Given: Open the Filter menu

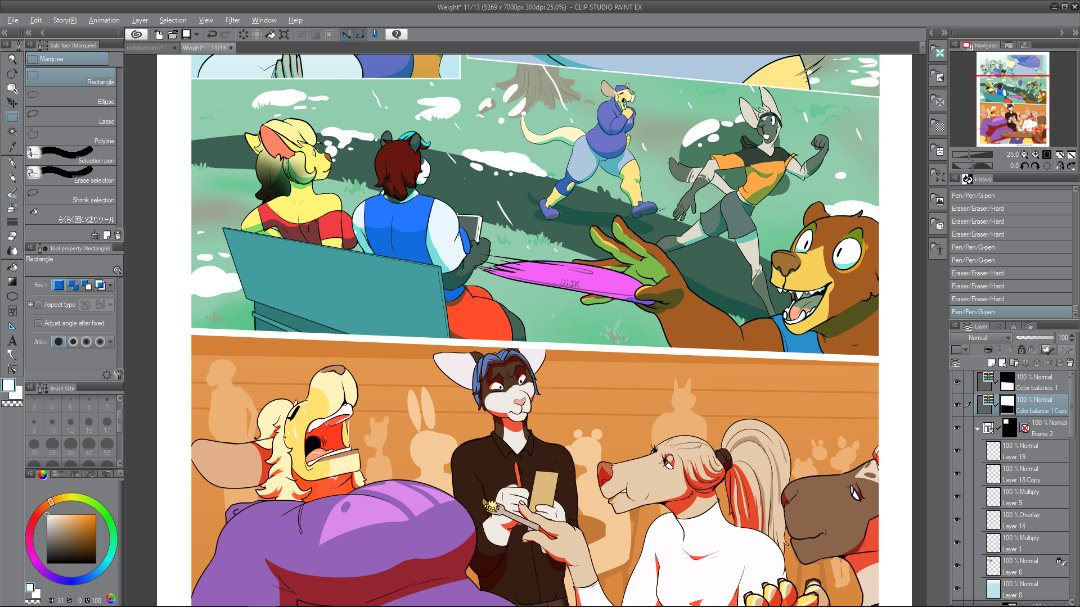Looking at the screenshot, I should [233, 20].
